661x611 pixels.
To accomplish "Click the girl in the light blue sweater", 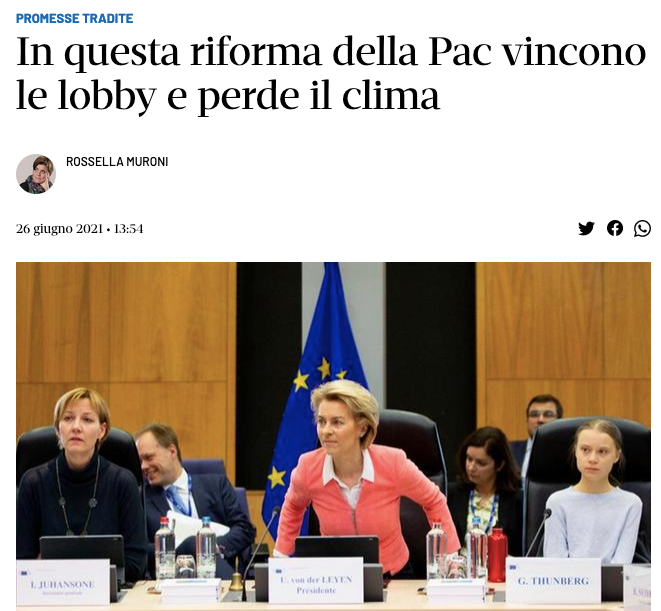I will click(x=594, y=491).
